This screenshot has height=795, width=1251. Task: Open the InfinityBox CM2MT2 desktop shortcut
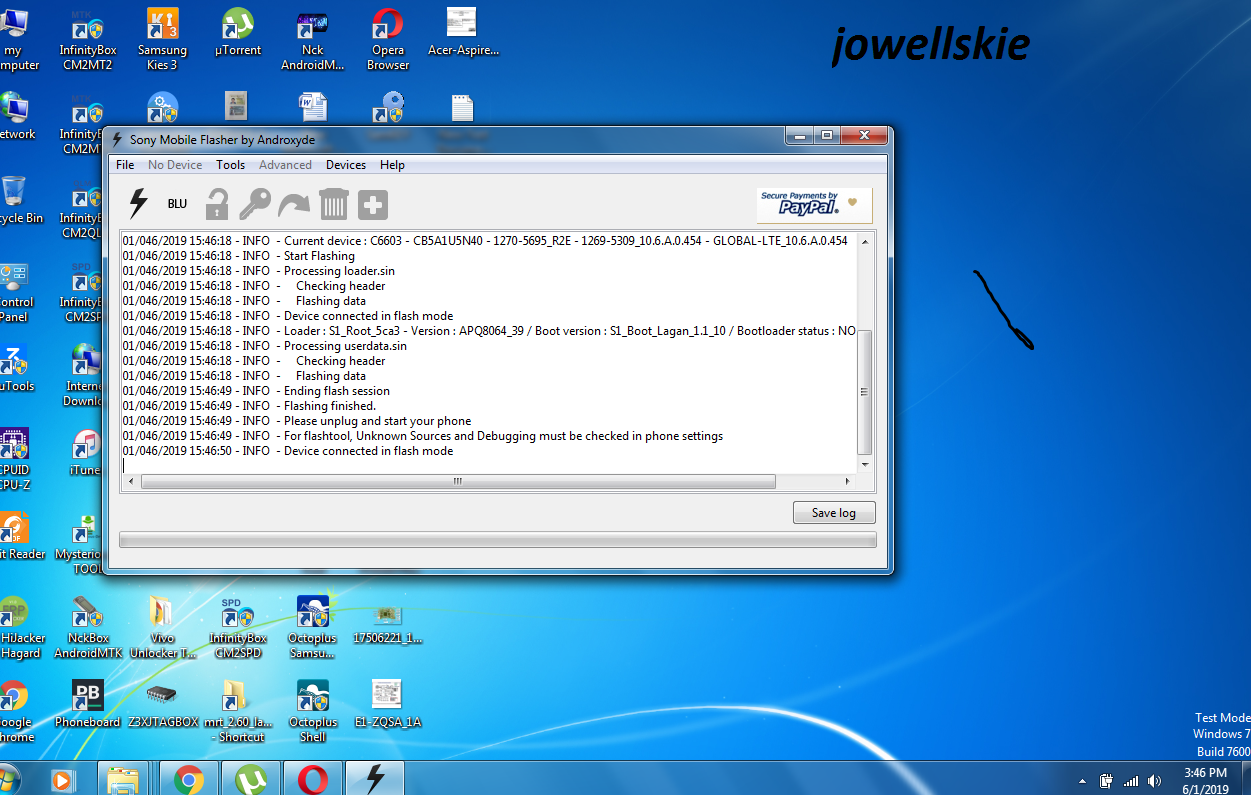87,40
